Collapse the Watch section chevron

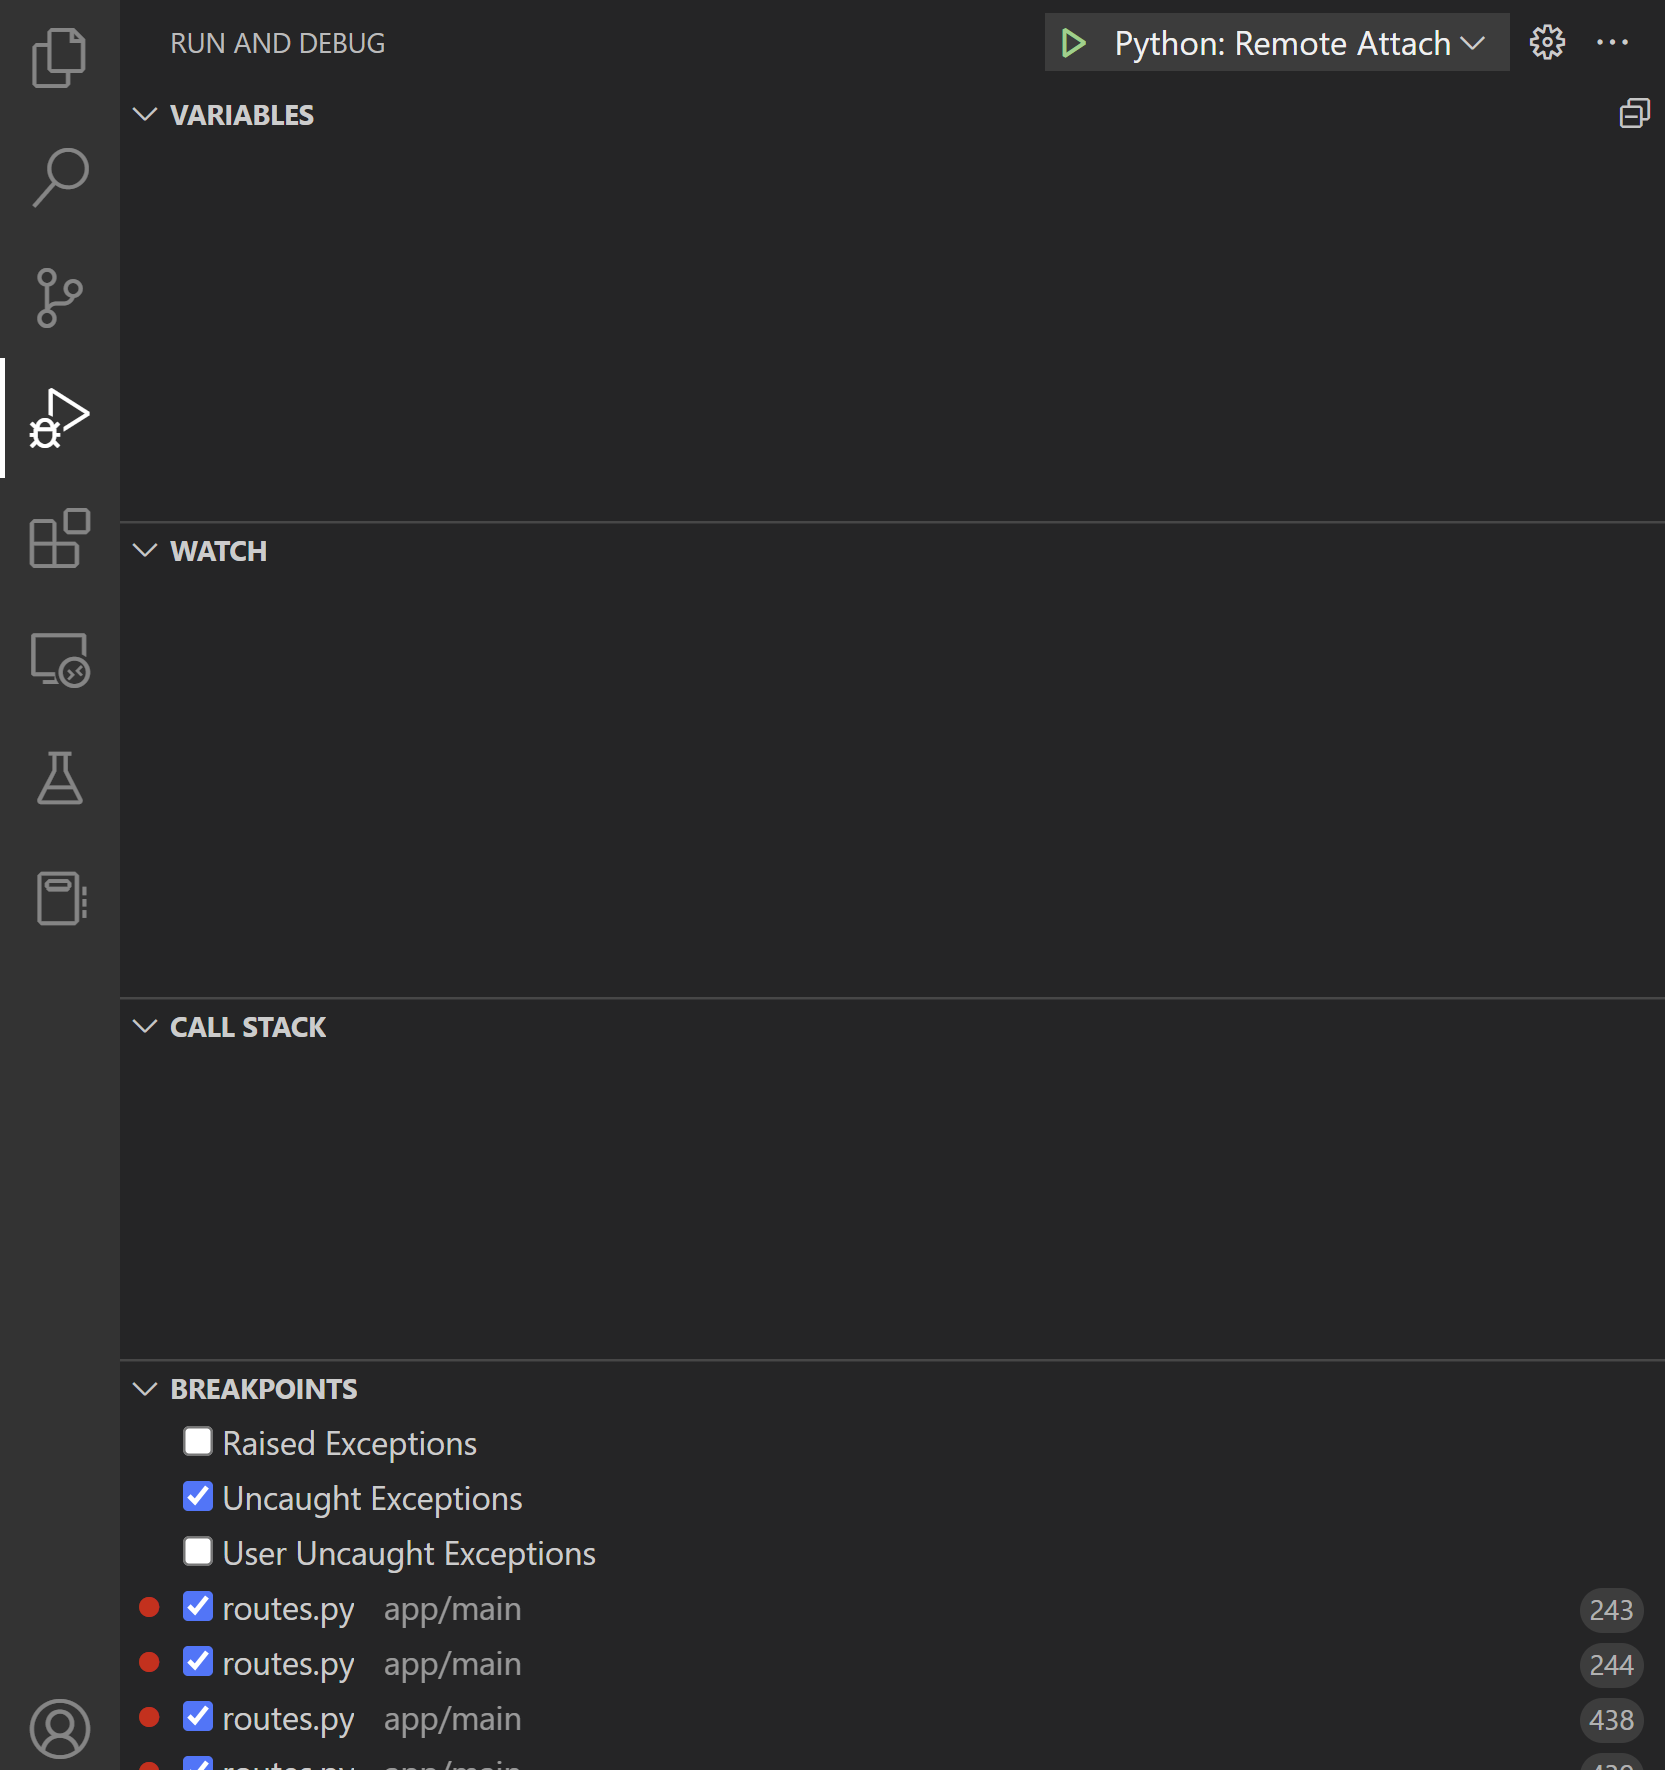145,550
